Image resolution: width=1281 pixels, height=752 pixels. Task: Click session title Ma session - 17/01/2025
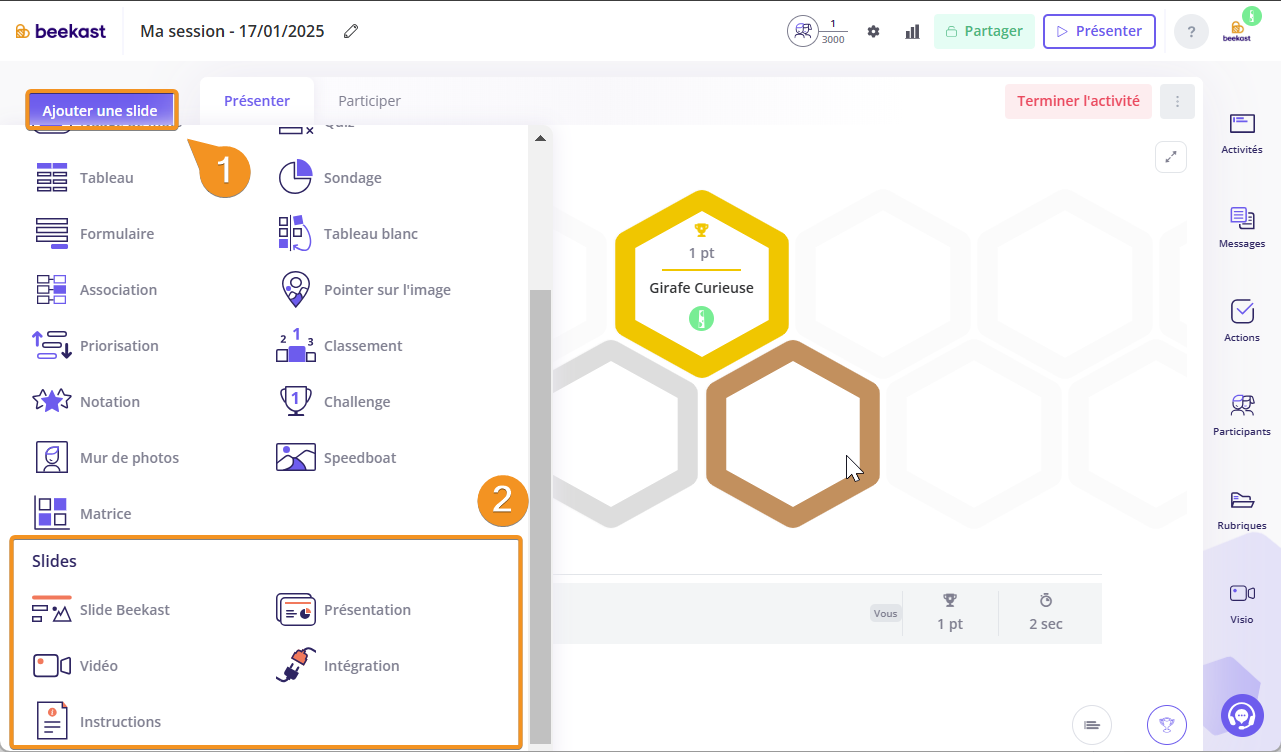click(x=232, y=31)
